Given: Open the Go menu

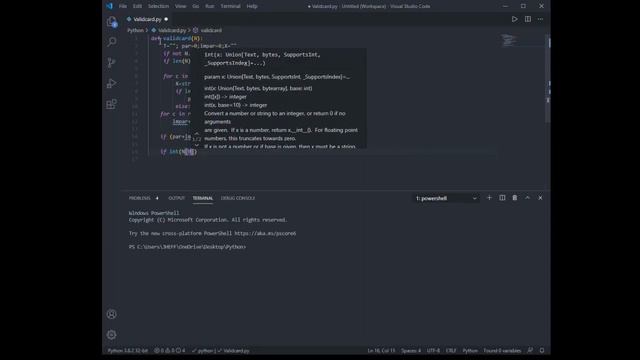Looking at the screenshot, I should click(196, 6).
